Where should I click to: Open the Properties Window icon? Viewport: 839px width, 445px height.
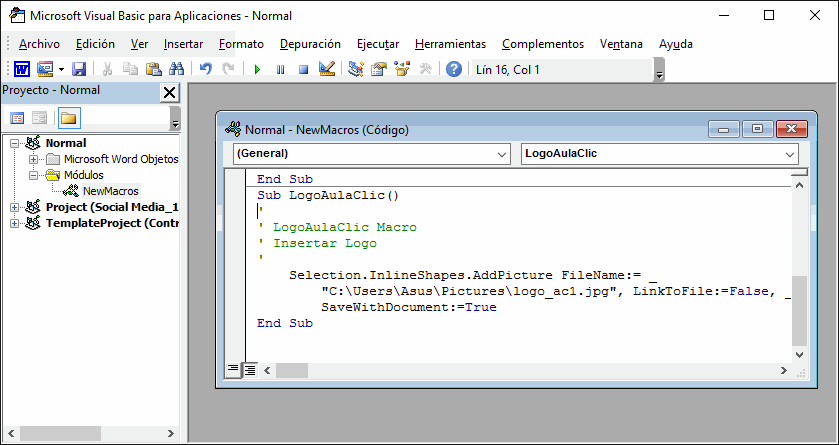click(x=378, y=69)
